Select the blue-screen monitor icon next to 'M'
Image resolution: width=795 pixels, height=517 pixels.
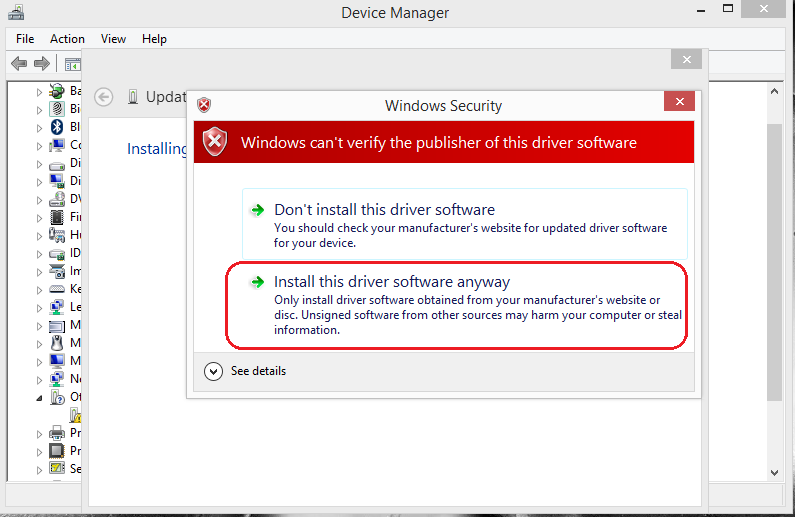point(57,361)
